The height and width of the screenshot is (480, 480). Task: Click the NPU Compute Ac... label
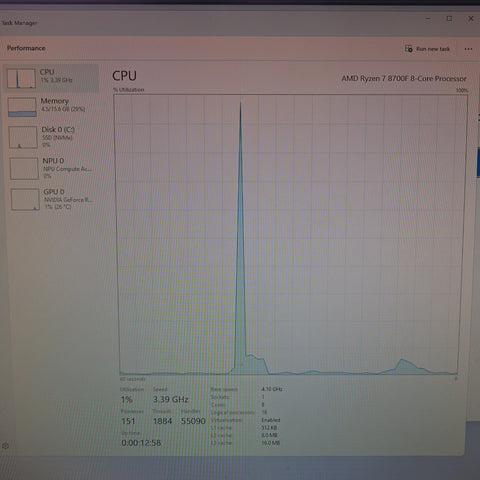(66, 168)
